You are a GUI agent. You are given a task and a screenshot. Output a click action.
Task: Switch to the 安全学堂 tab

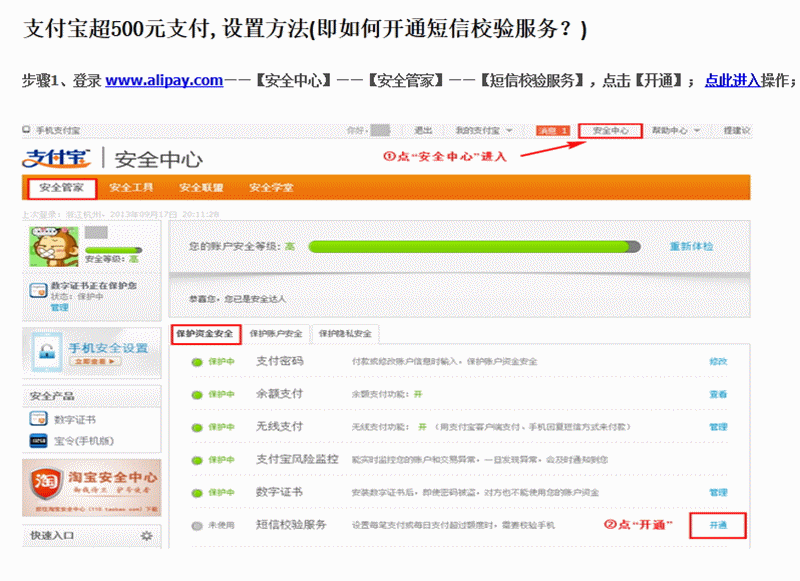coord(271,187)
